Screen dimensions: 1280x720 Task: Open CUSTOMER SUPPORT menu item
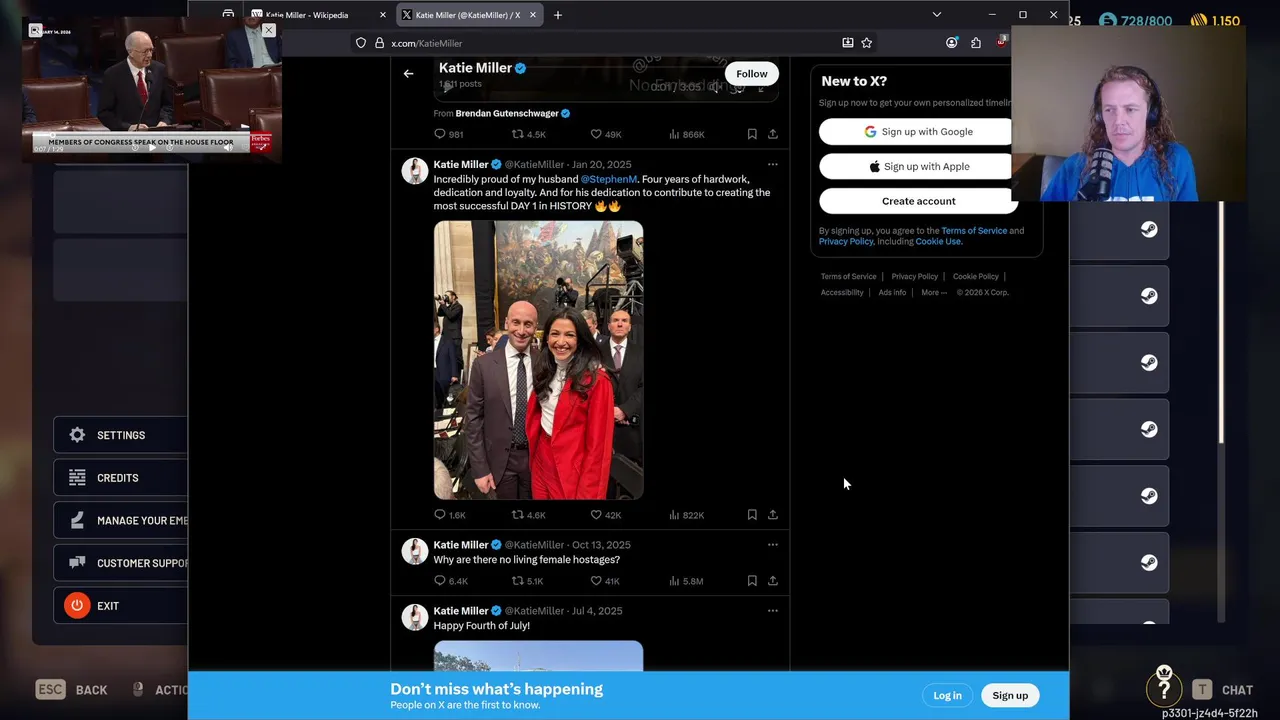(x=121, y=563)
